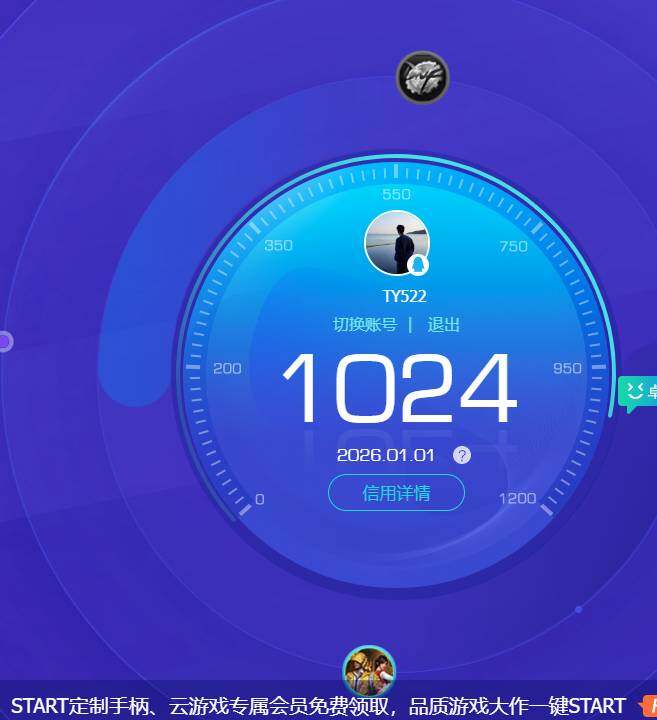Click the 350 gauge scale label

click(x=279, y=246)
